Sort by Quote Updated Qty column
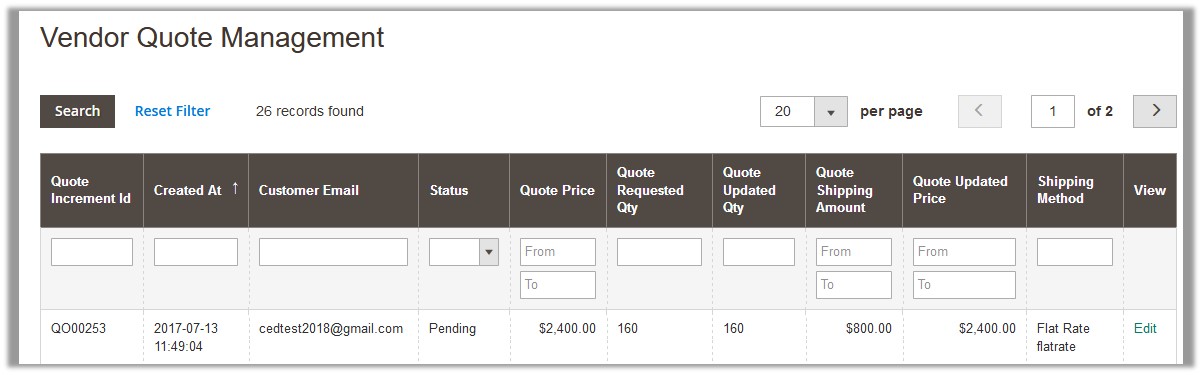This screenshot has height=375, width=1202. point(758,190)
